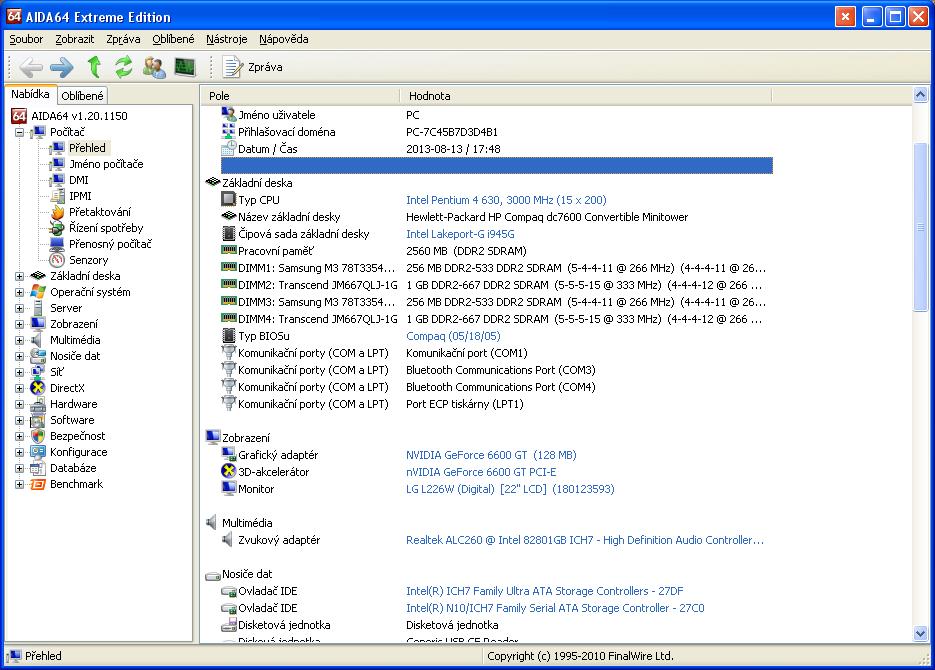Select AIDA64 v1.20.1150 root tree item
This screenshot has height=670, width=935.
[79, 116]
